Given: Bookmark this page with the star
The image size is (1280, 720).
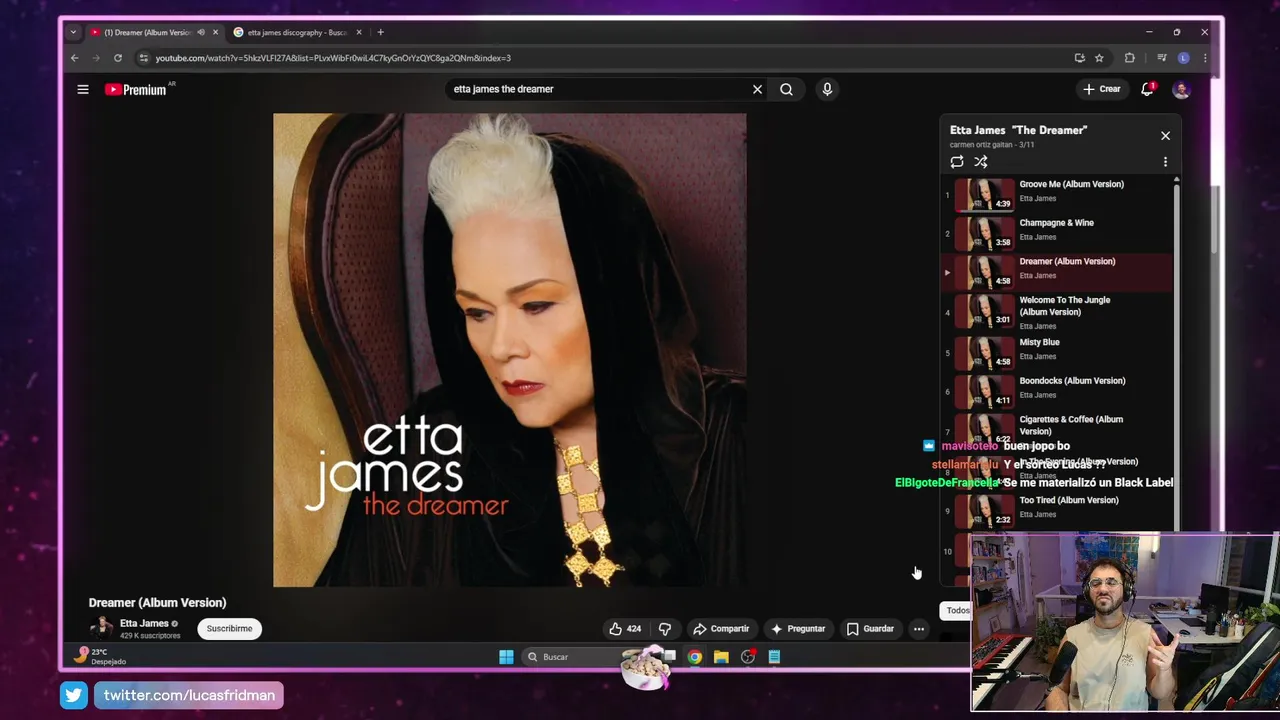Looking at the screenshot, I should coord(1099,58).
